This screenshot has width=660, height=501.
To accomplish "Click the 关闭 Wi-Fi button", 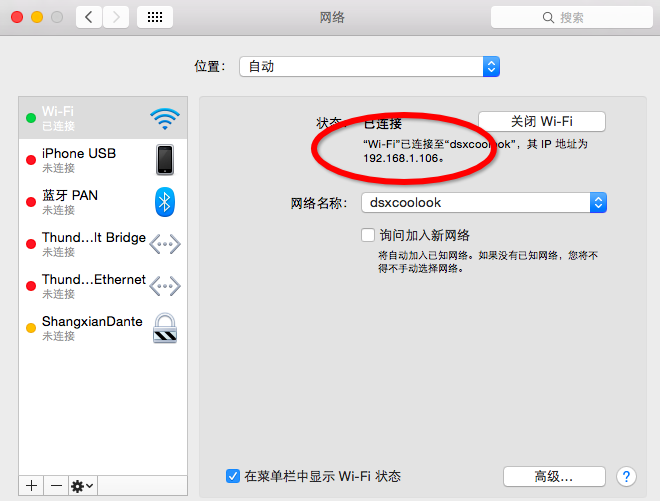I will (541, 122).
